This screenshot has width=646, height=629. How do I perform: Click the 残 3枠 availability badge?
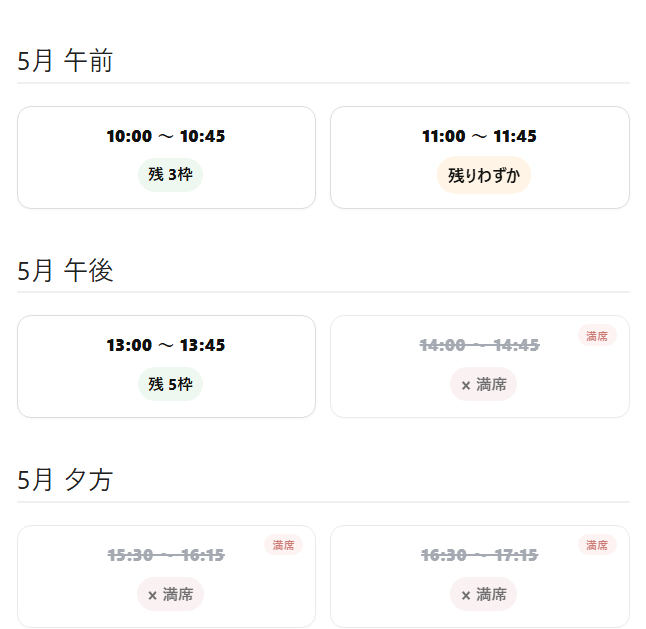click(x=170, y=174)
